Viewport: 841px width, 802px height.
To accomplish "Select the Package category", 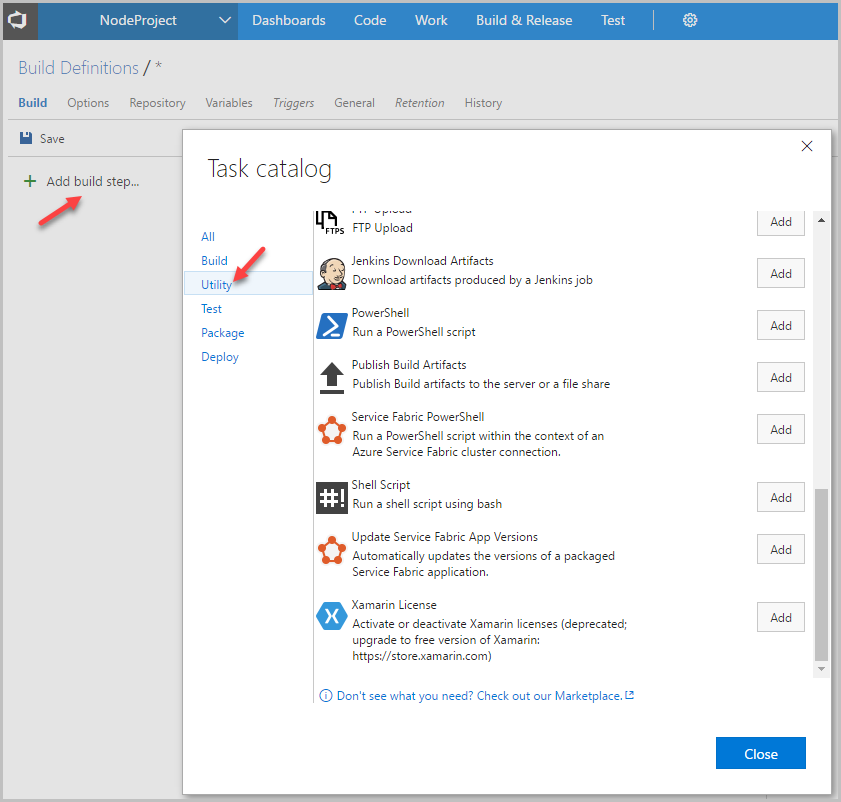I will [x=223, y=333].
